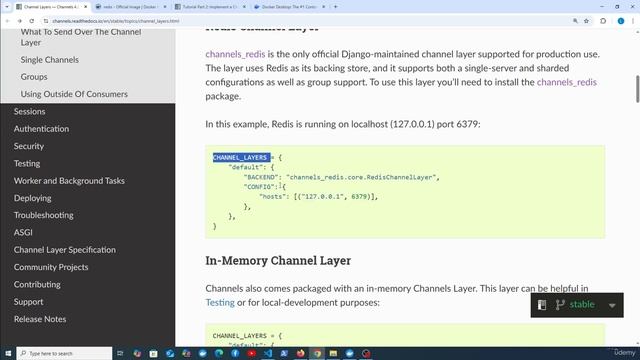
Task: Open the ASGI sidebar entry
Action: 23,232
